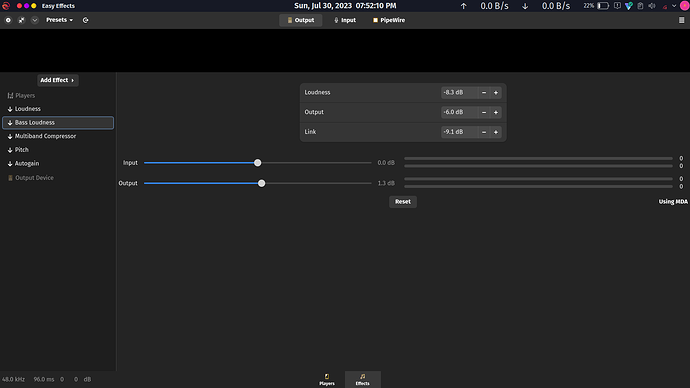Click the circular reset icon after Presets
Image resolution: width=690 pixels, height=388 pixels.
[85, 20]
